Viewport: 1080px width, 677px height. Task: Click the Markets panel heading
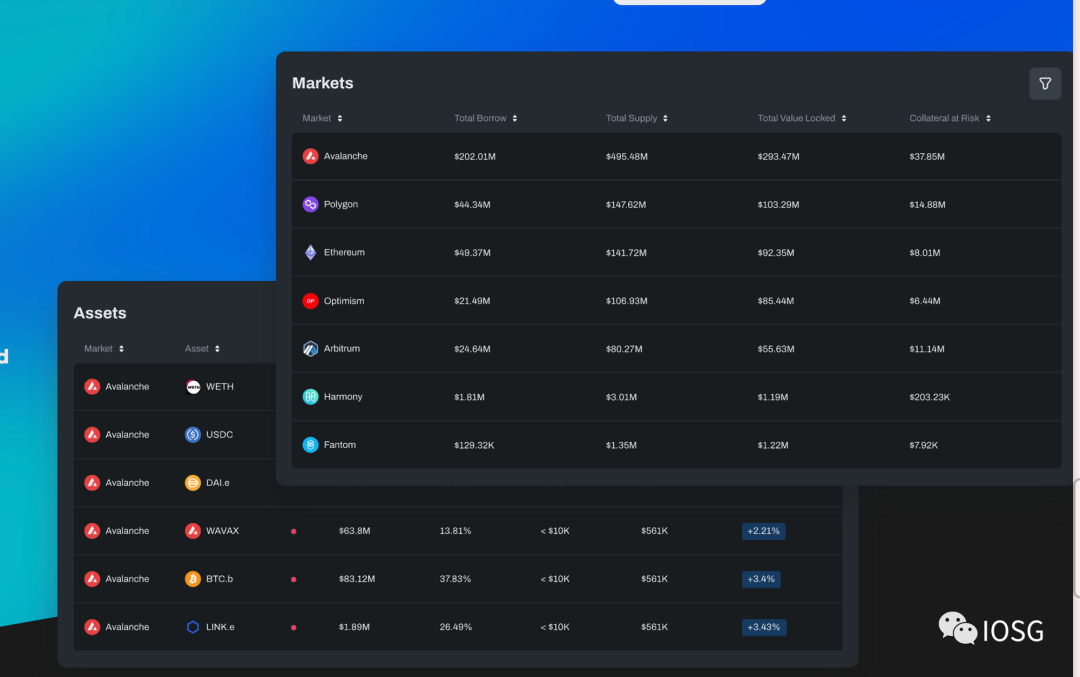(322, 83)
